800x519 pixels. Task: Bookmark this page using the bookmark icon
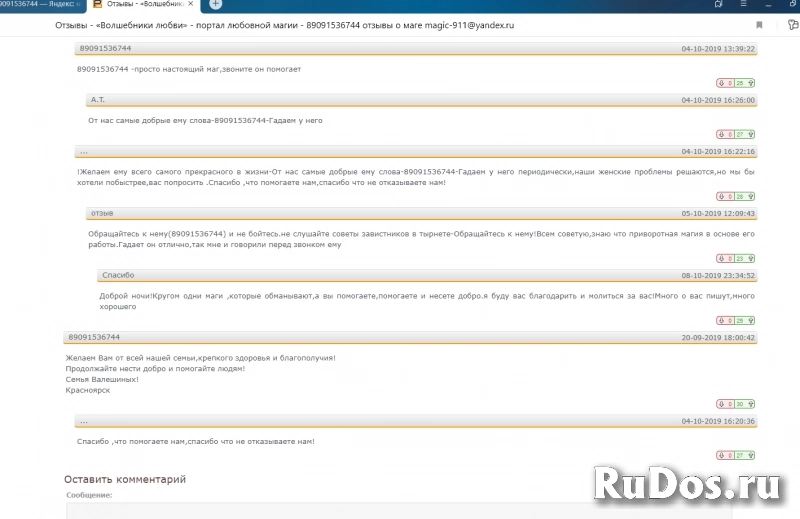(x=759, y=25)
